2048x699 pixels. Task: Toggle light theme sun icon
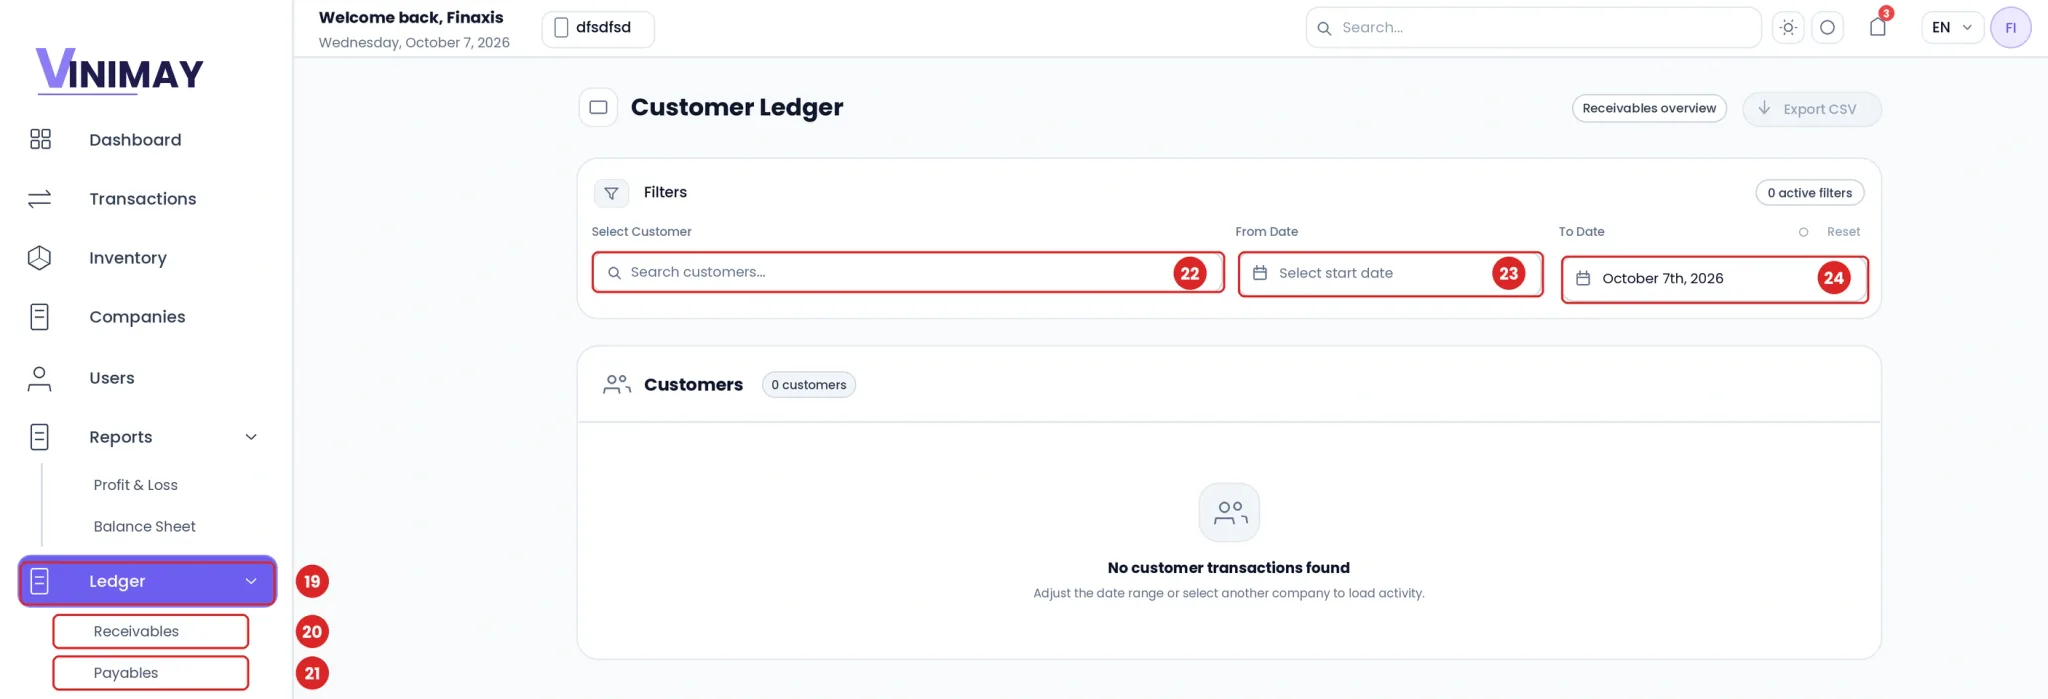(x=1788, y=28)
